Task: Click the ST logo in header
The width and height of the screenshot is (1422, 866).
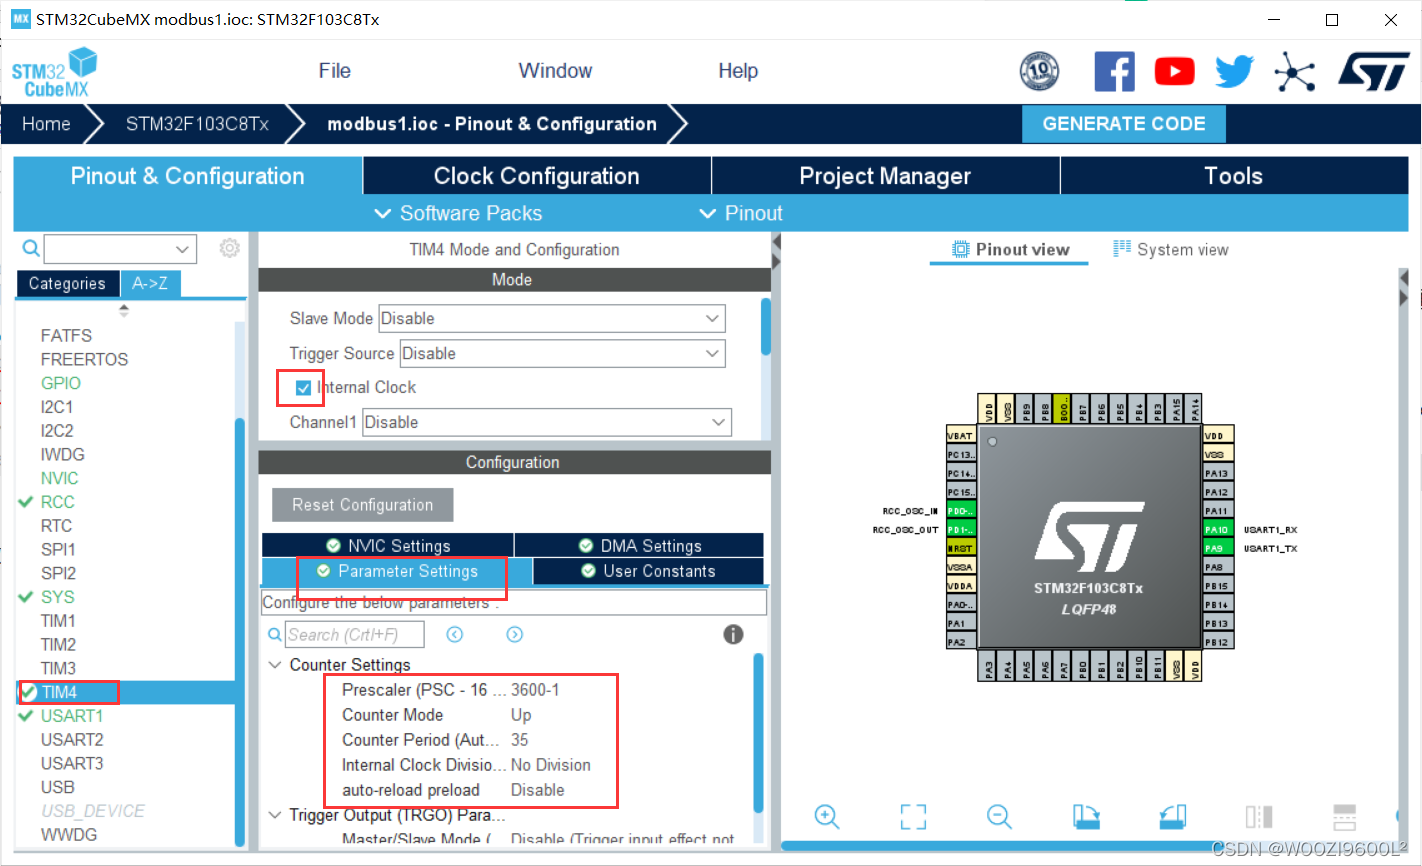Action: click(x=1374, y=72)
